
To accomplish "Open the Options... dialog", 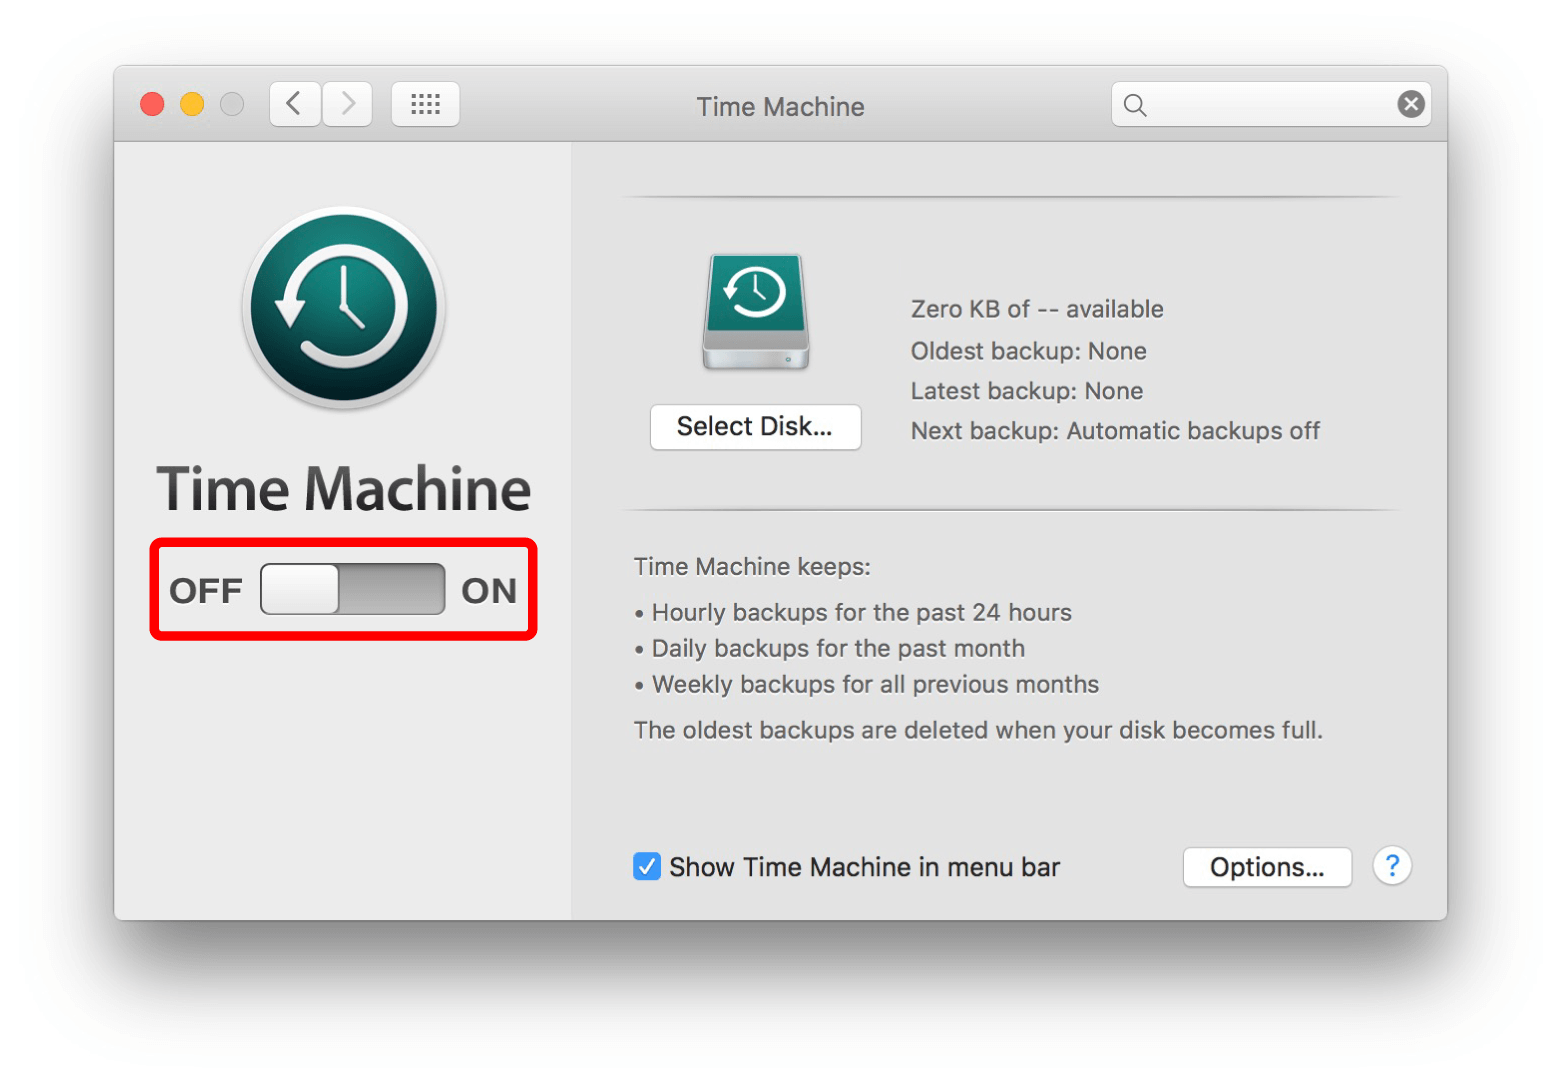I will pos(1267,867).
